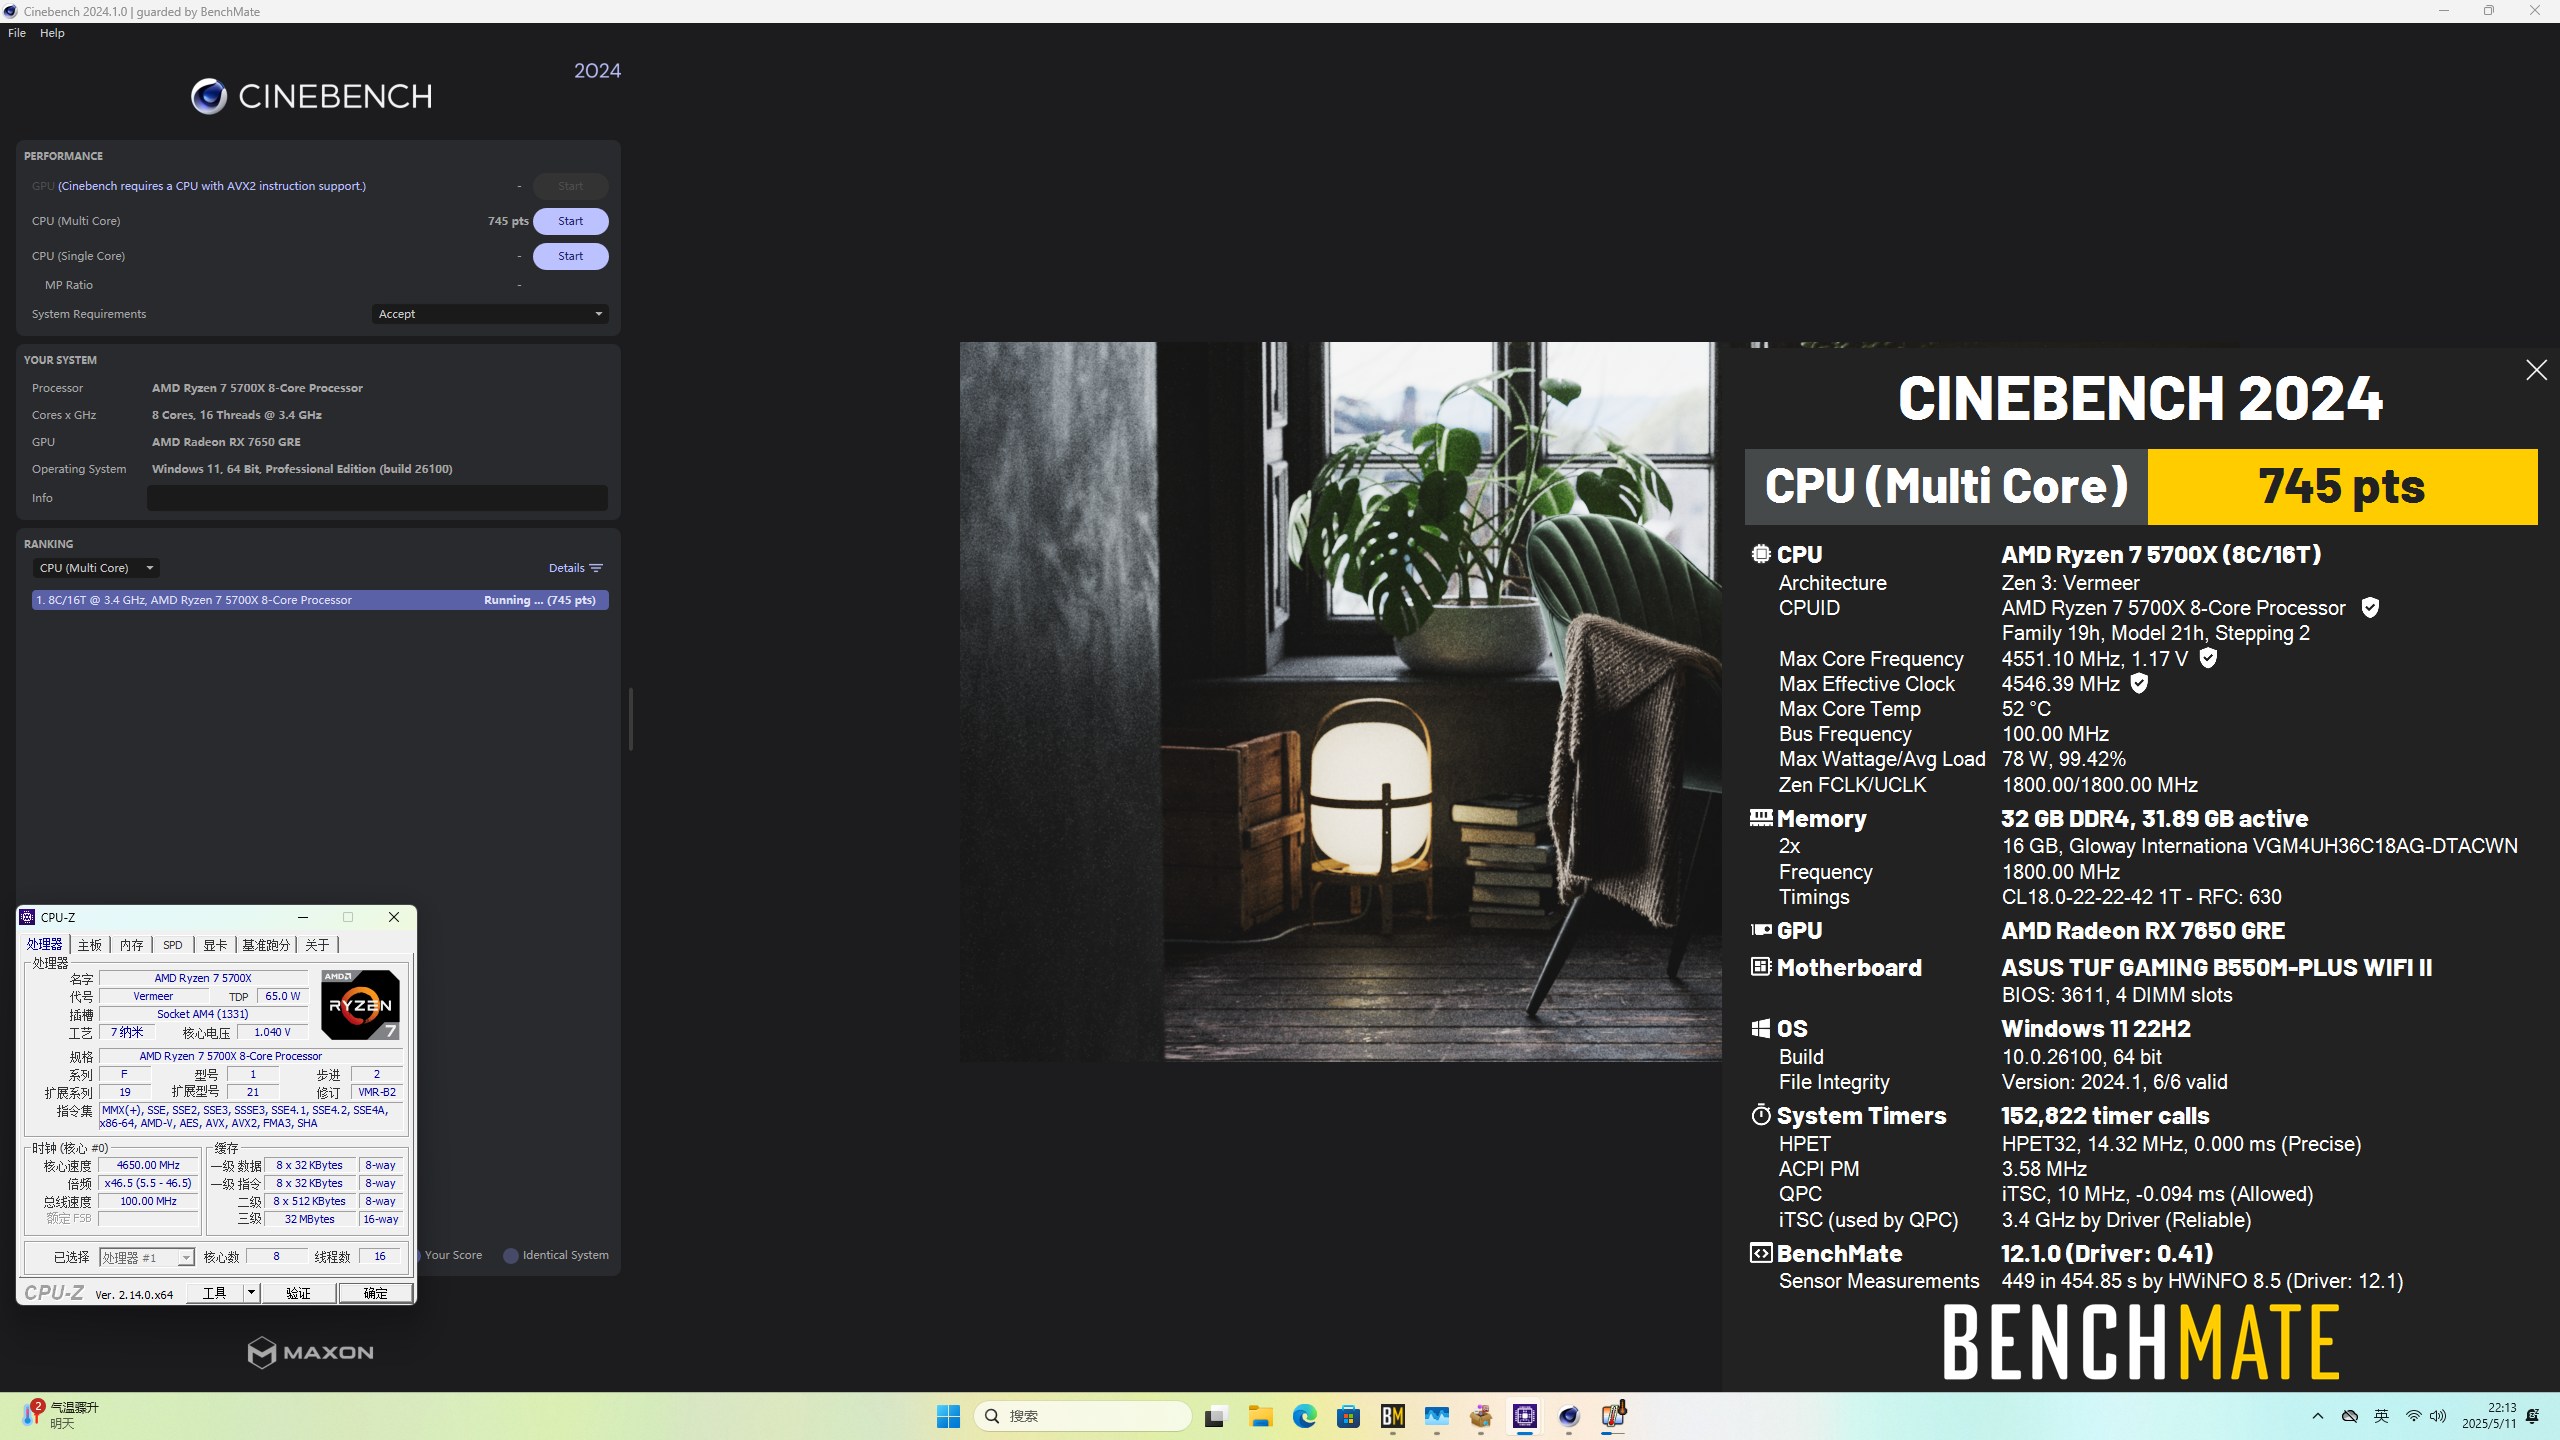Viewport: 2560px width, 1440px height.
Task: Start the CPU (Multi Core) benchmark
Action: 570,221
